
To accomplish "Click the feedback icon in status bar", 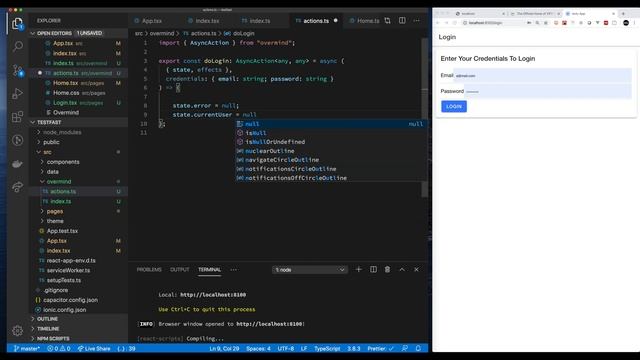I will [x=404, y=348].
